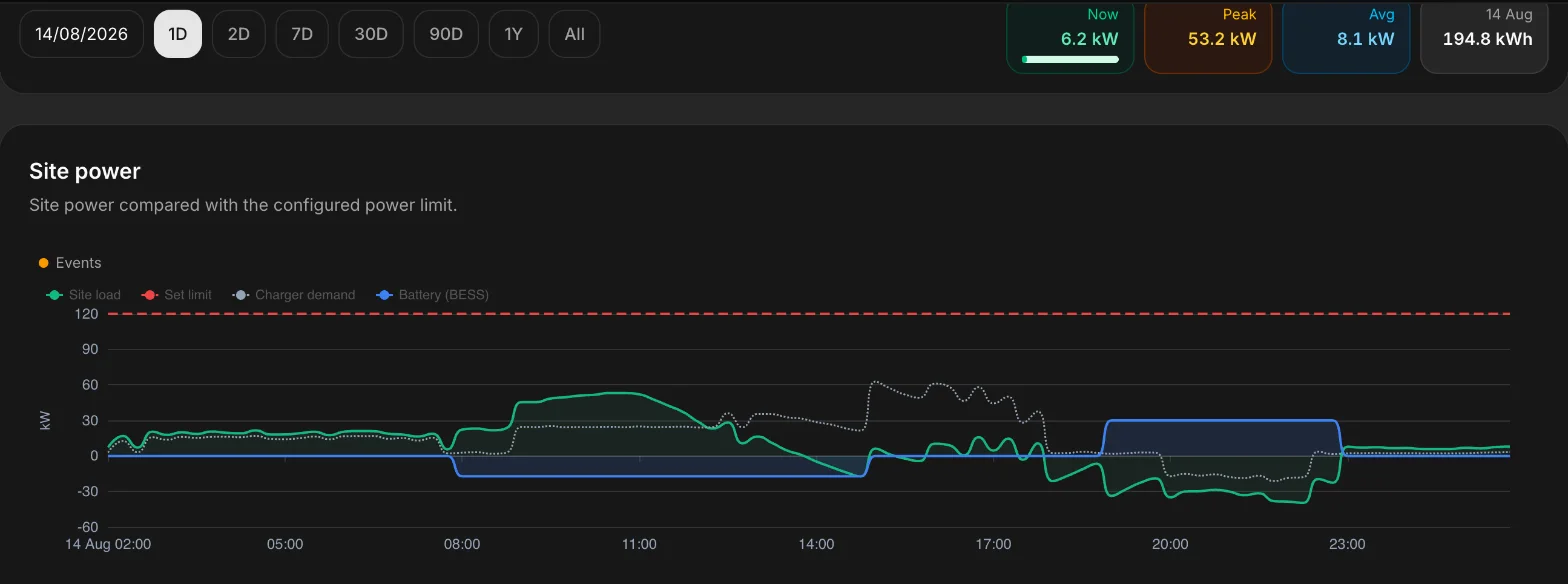The width and height of the screenshot is (1568, 584).
Task: Click the 90 y-axis value
Action: (x=90, y=350)
